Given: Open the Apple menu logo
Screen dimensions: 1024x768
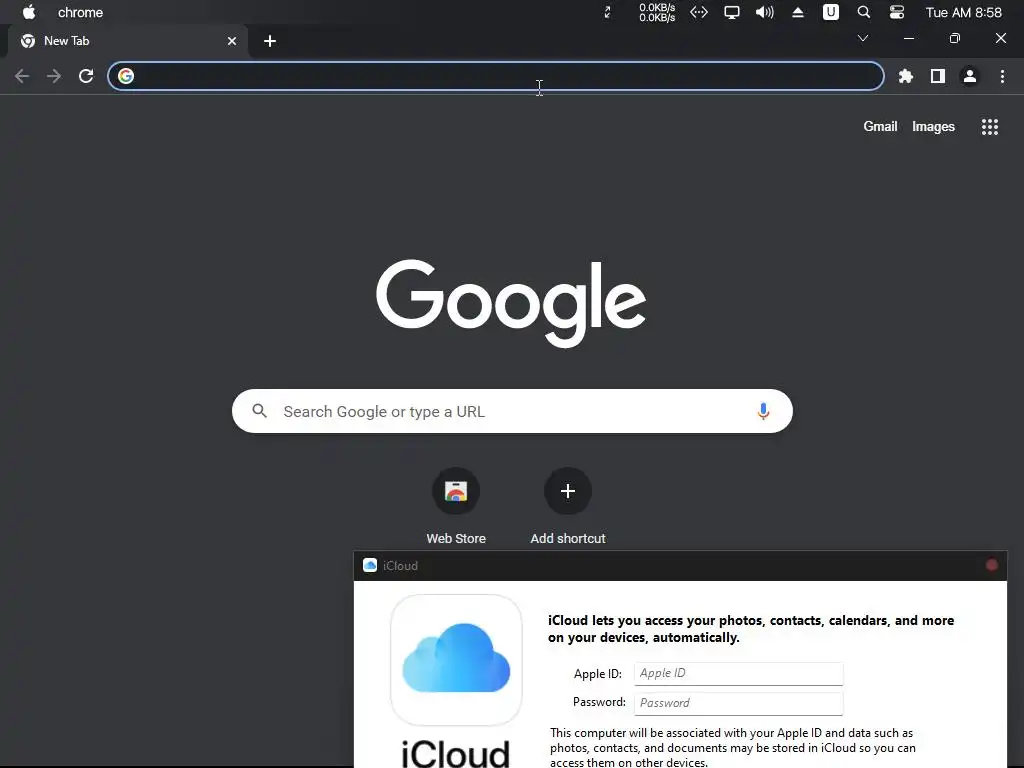Looking at the screenshot, I should (29, 12).
